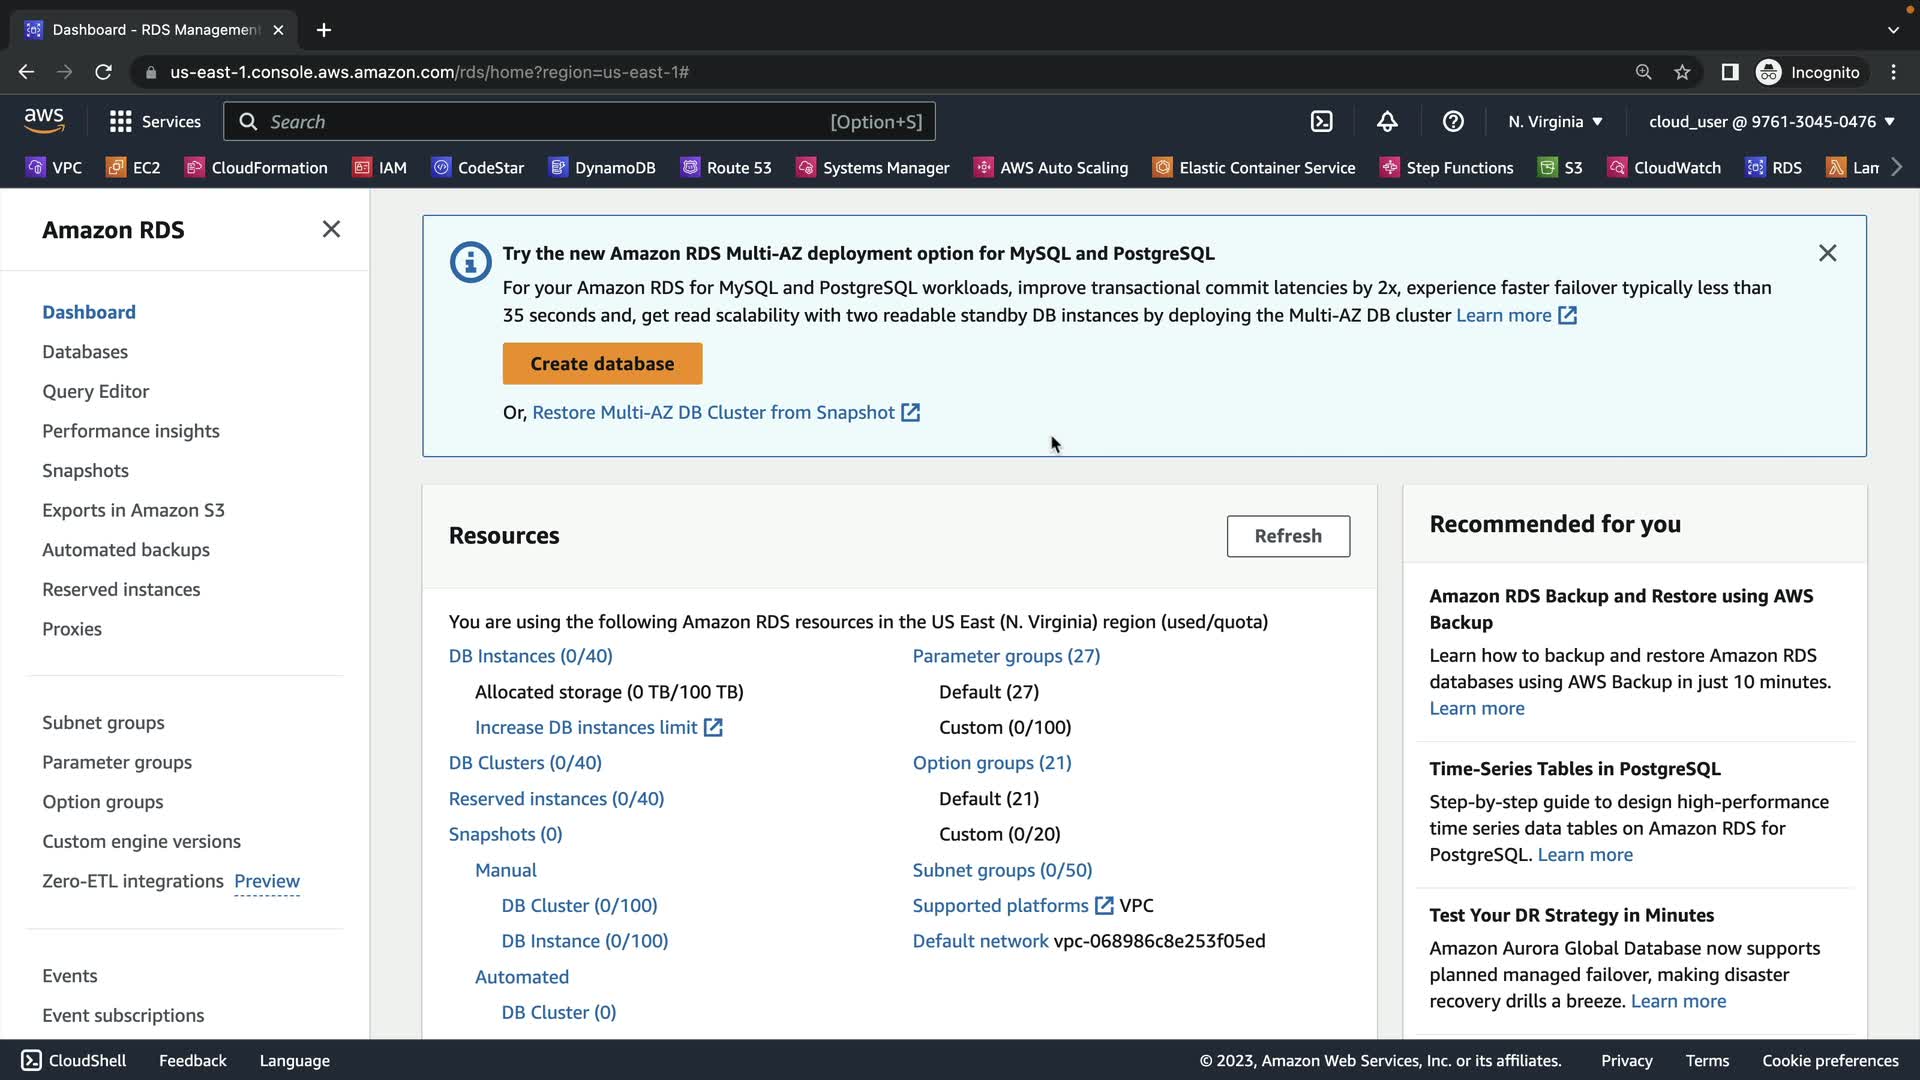Collapse the Amazon RDS side panel
The height and width of the screenshot is (1080, 1920).
tap(331, 229)
